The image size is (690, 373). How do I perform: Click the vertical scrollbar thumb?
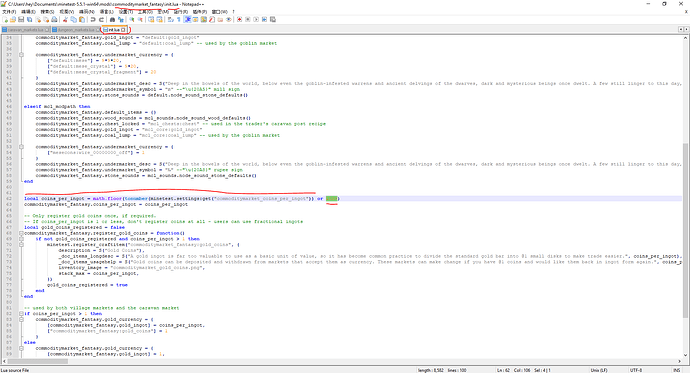coord(685,230)
